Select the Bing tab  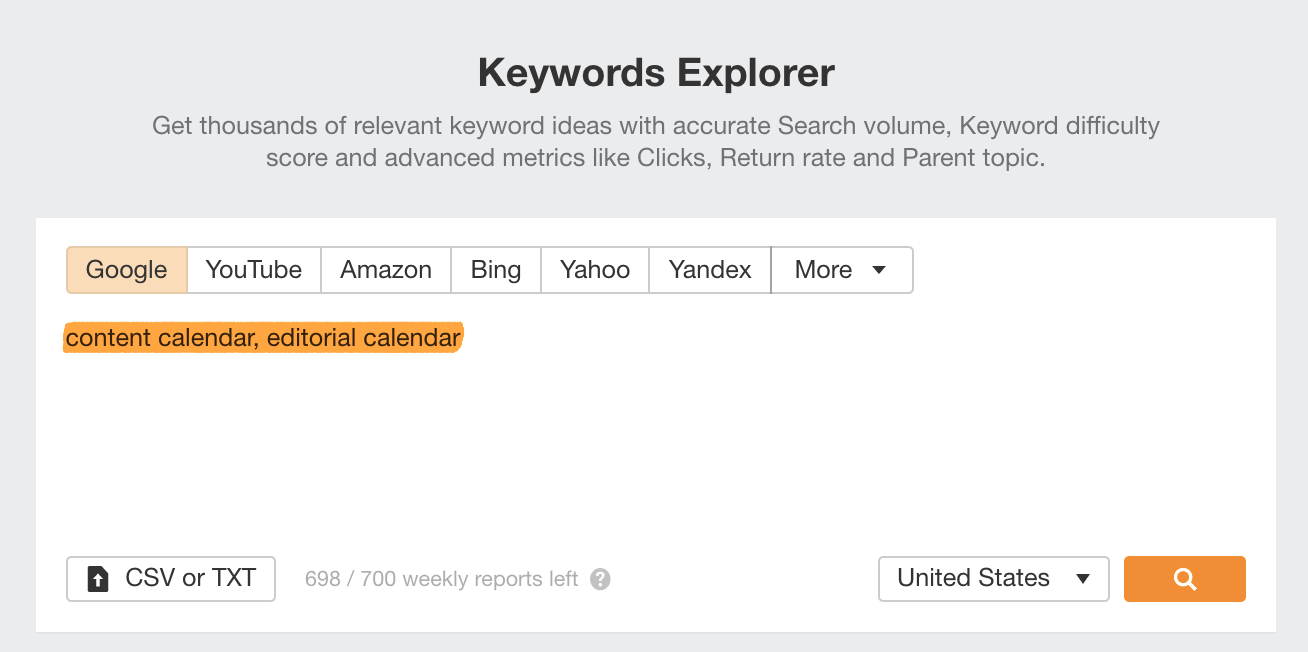pyautogui.click(x=496, y=270)
